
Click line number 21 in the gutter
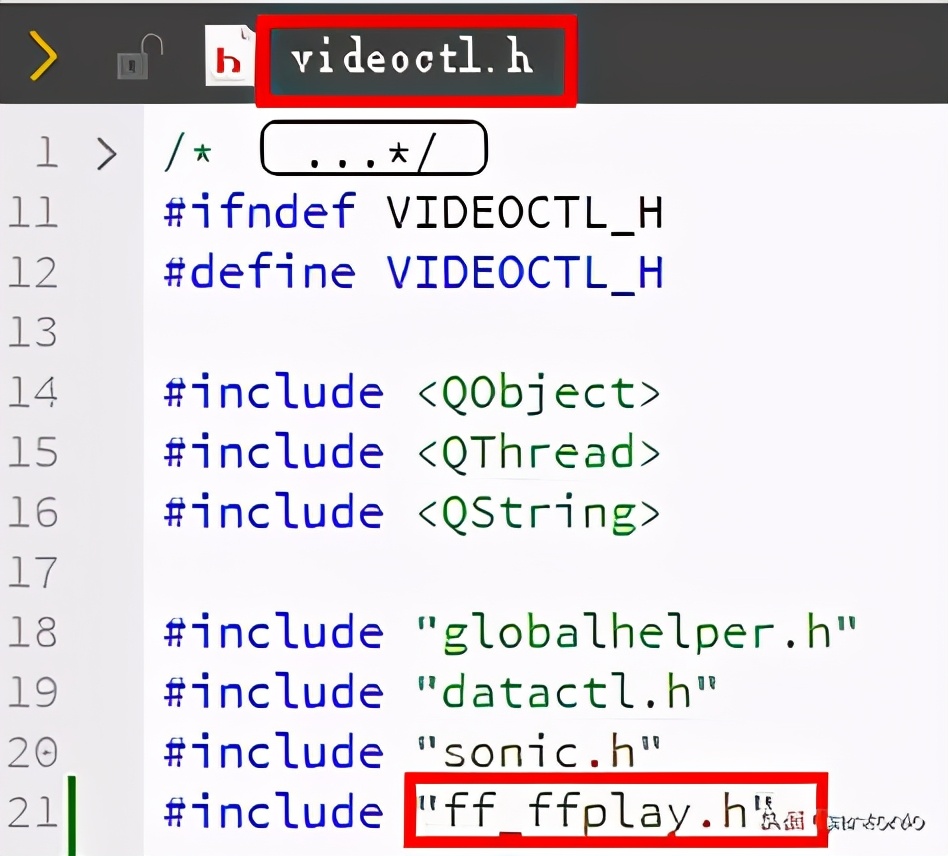[33, 811]
